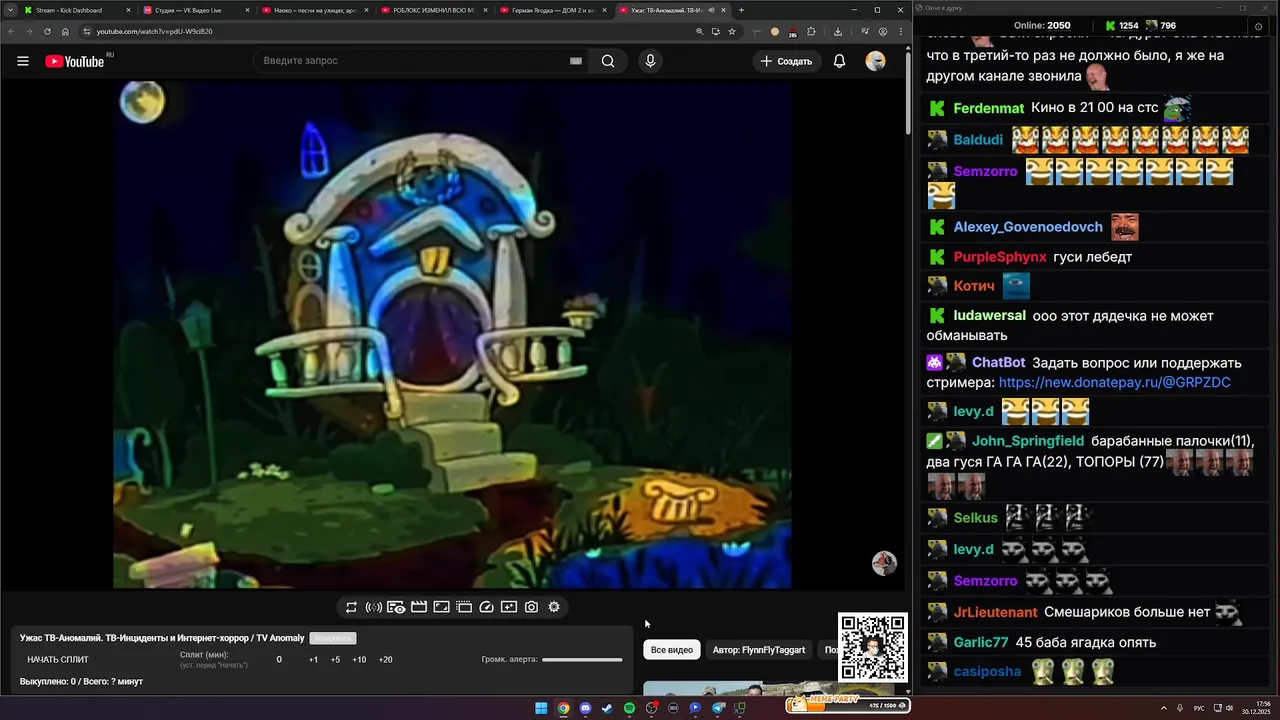Click the split minutes value 0

[279, 660]
